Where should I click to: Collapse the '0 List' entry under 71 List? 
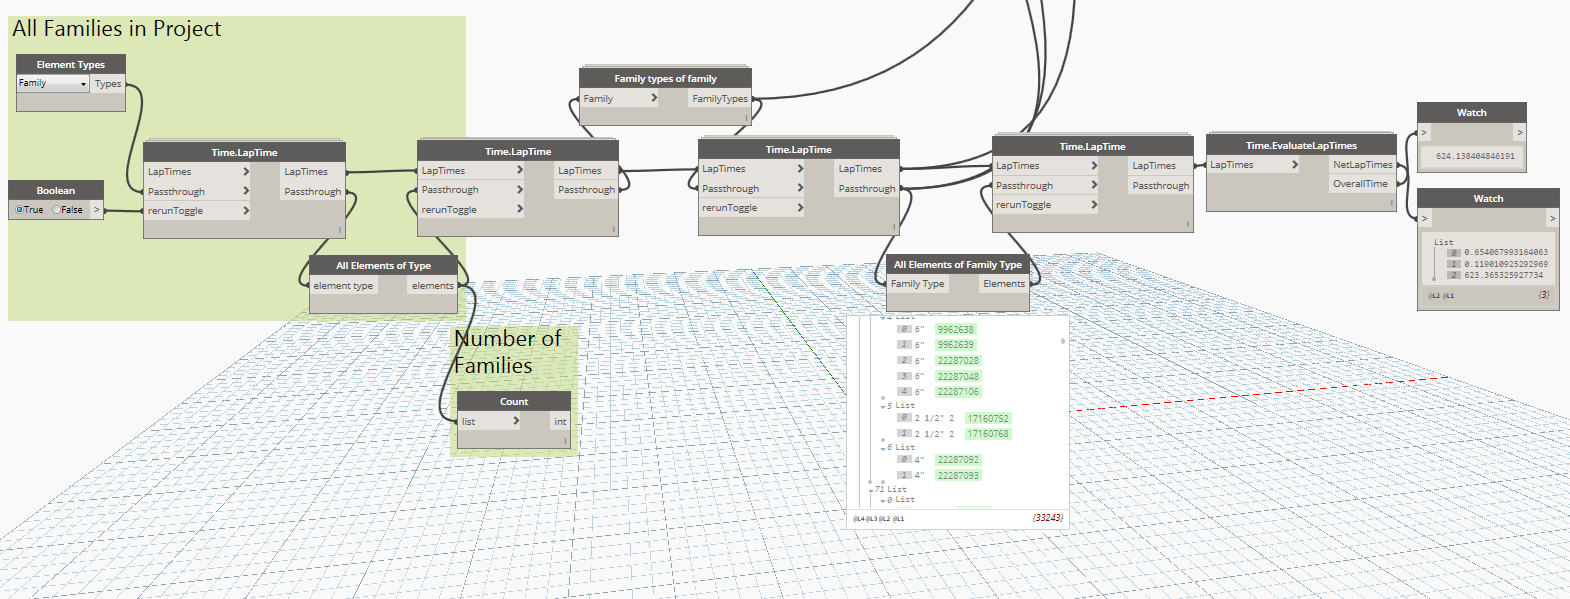[x=883, y=500]
